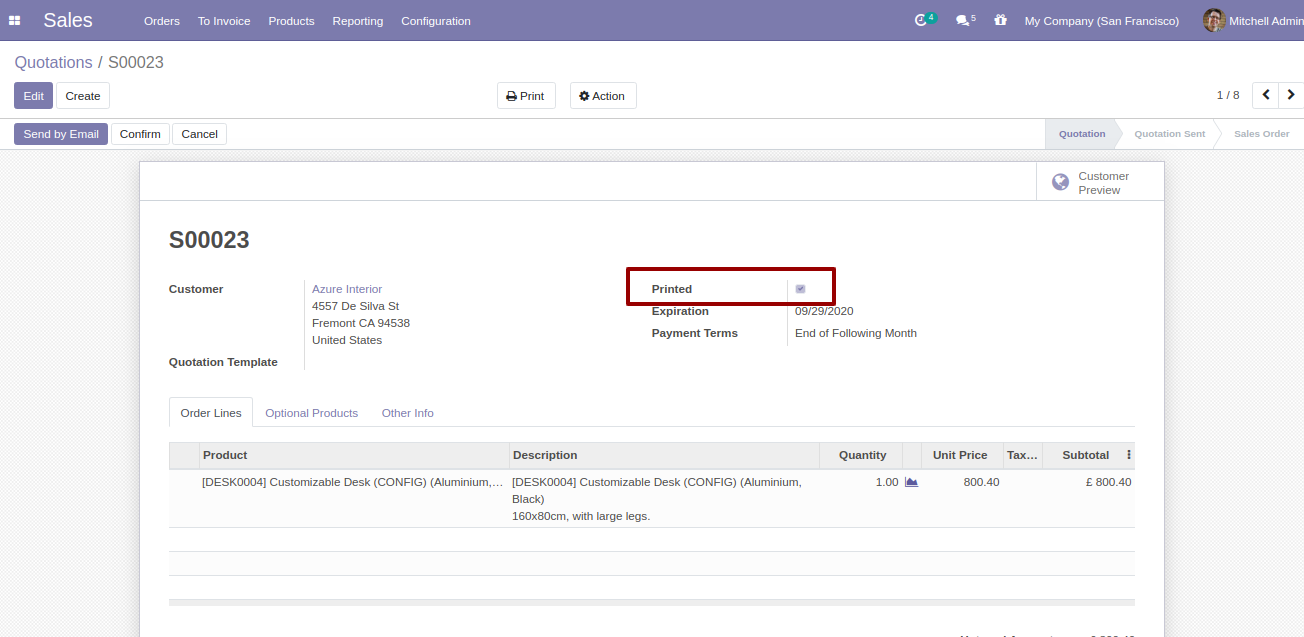Screen dimensions: 1304x637
Task: Click the unit price 800.40
Action: pos(981,482)
